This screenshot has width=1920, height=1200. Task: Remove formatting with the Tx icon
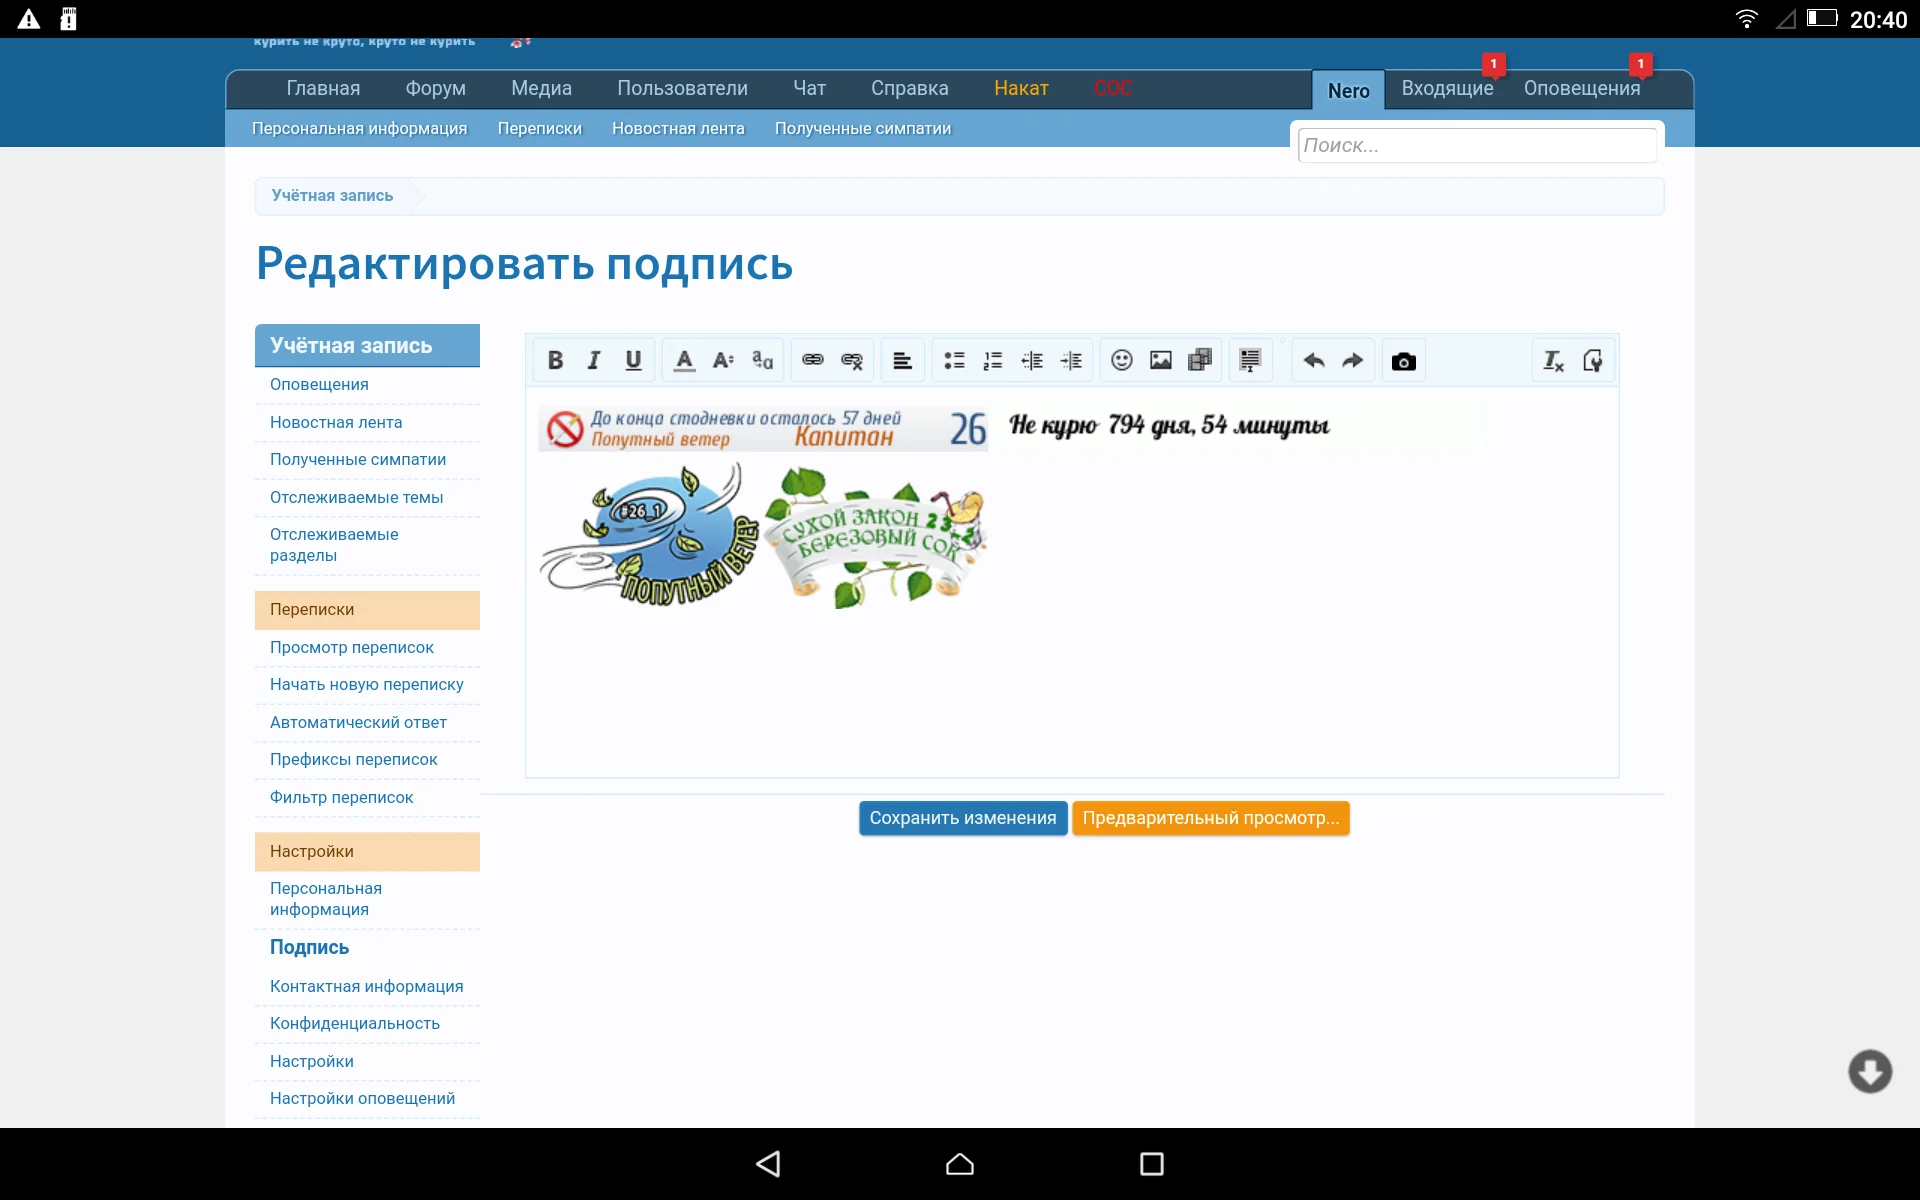(1553, 360)
